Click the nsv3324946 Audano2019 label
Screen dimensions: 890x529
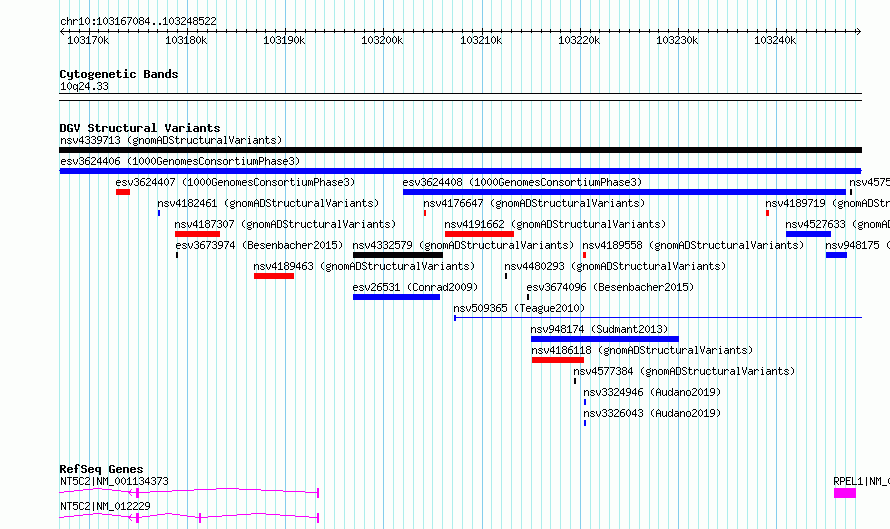[652, 392]
